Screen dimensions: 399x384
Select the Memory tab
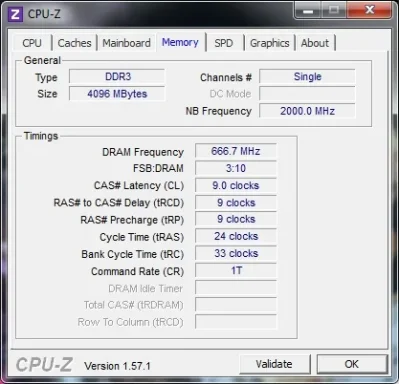[180, 42]
